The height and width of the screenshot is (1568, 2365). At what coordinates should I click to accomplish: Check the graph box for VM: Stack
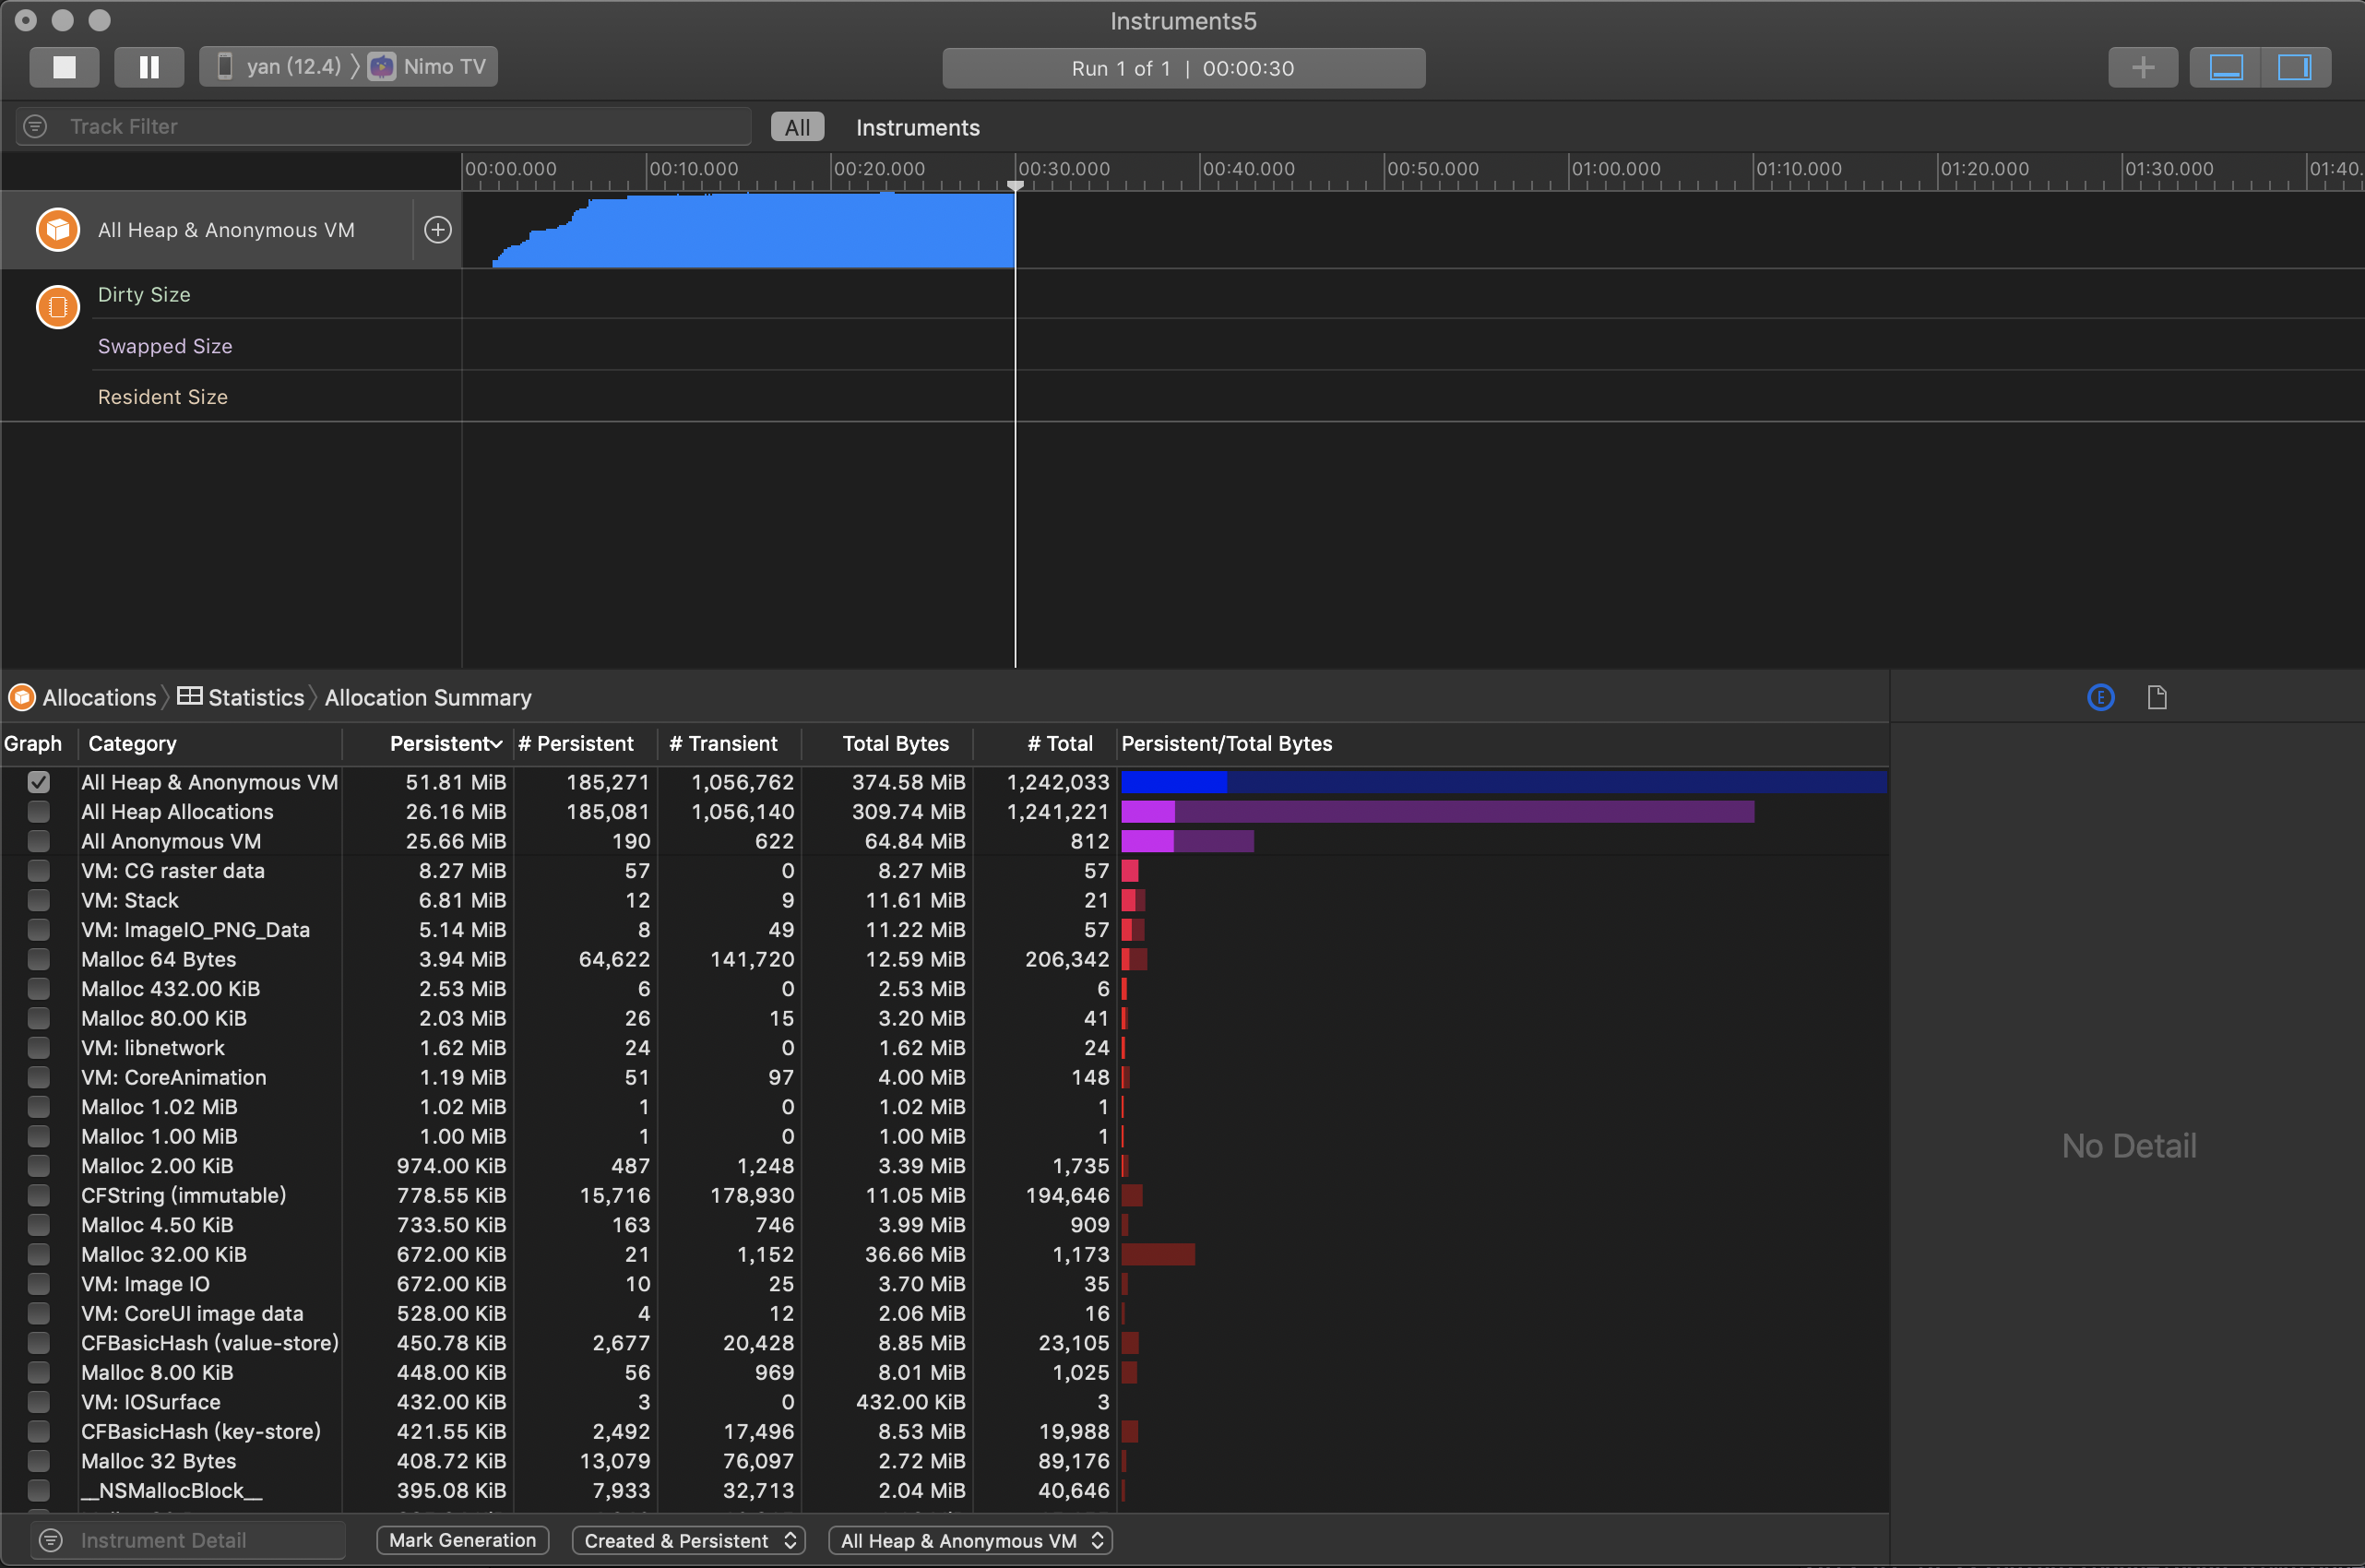[x=38, y=900]
